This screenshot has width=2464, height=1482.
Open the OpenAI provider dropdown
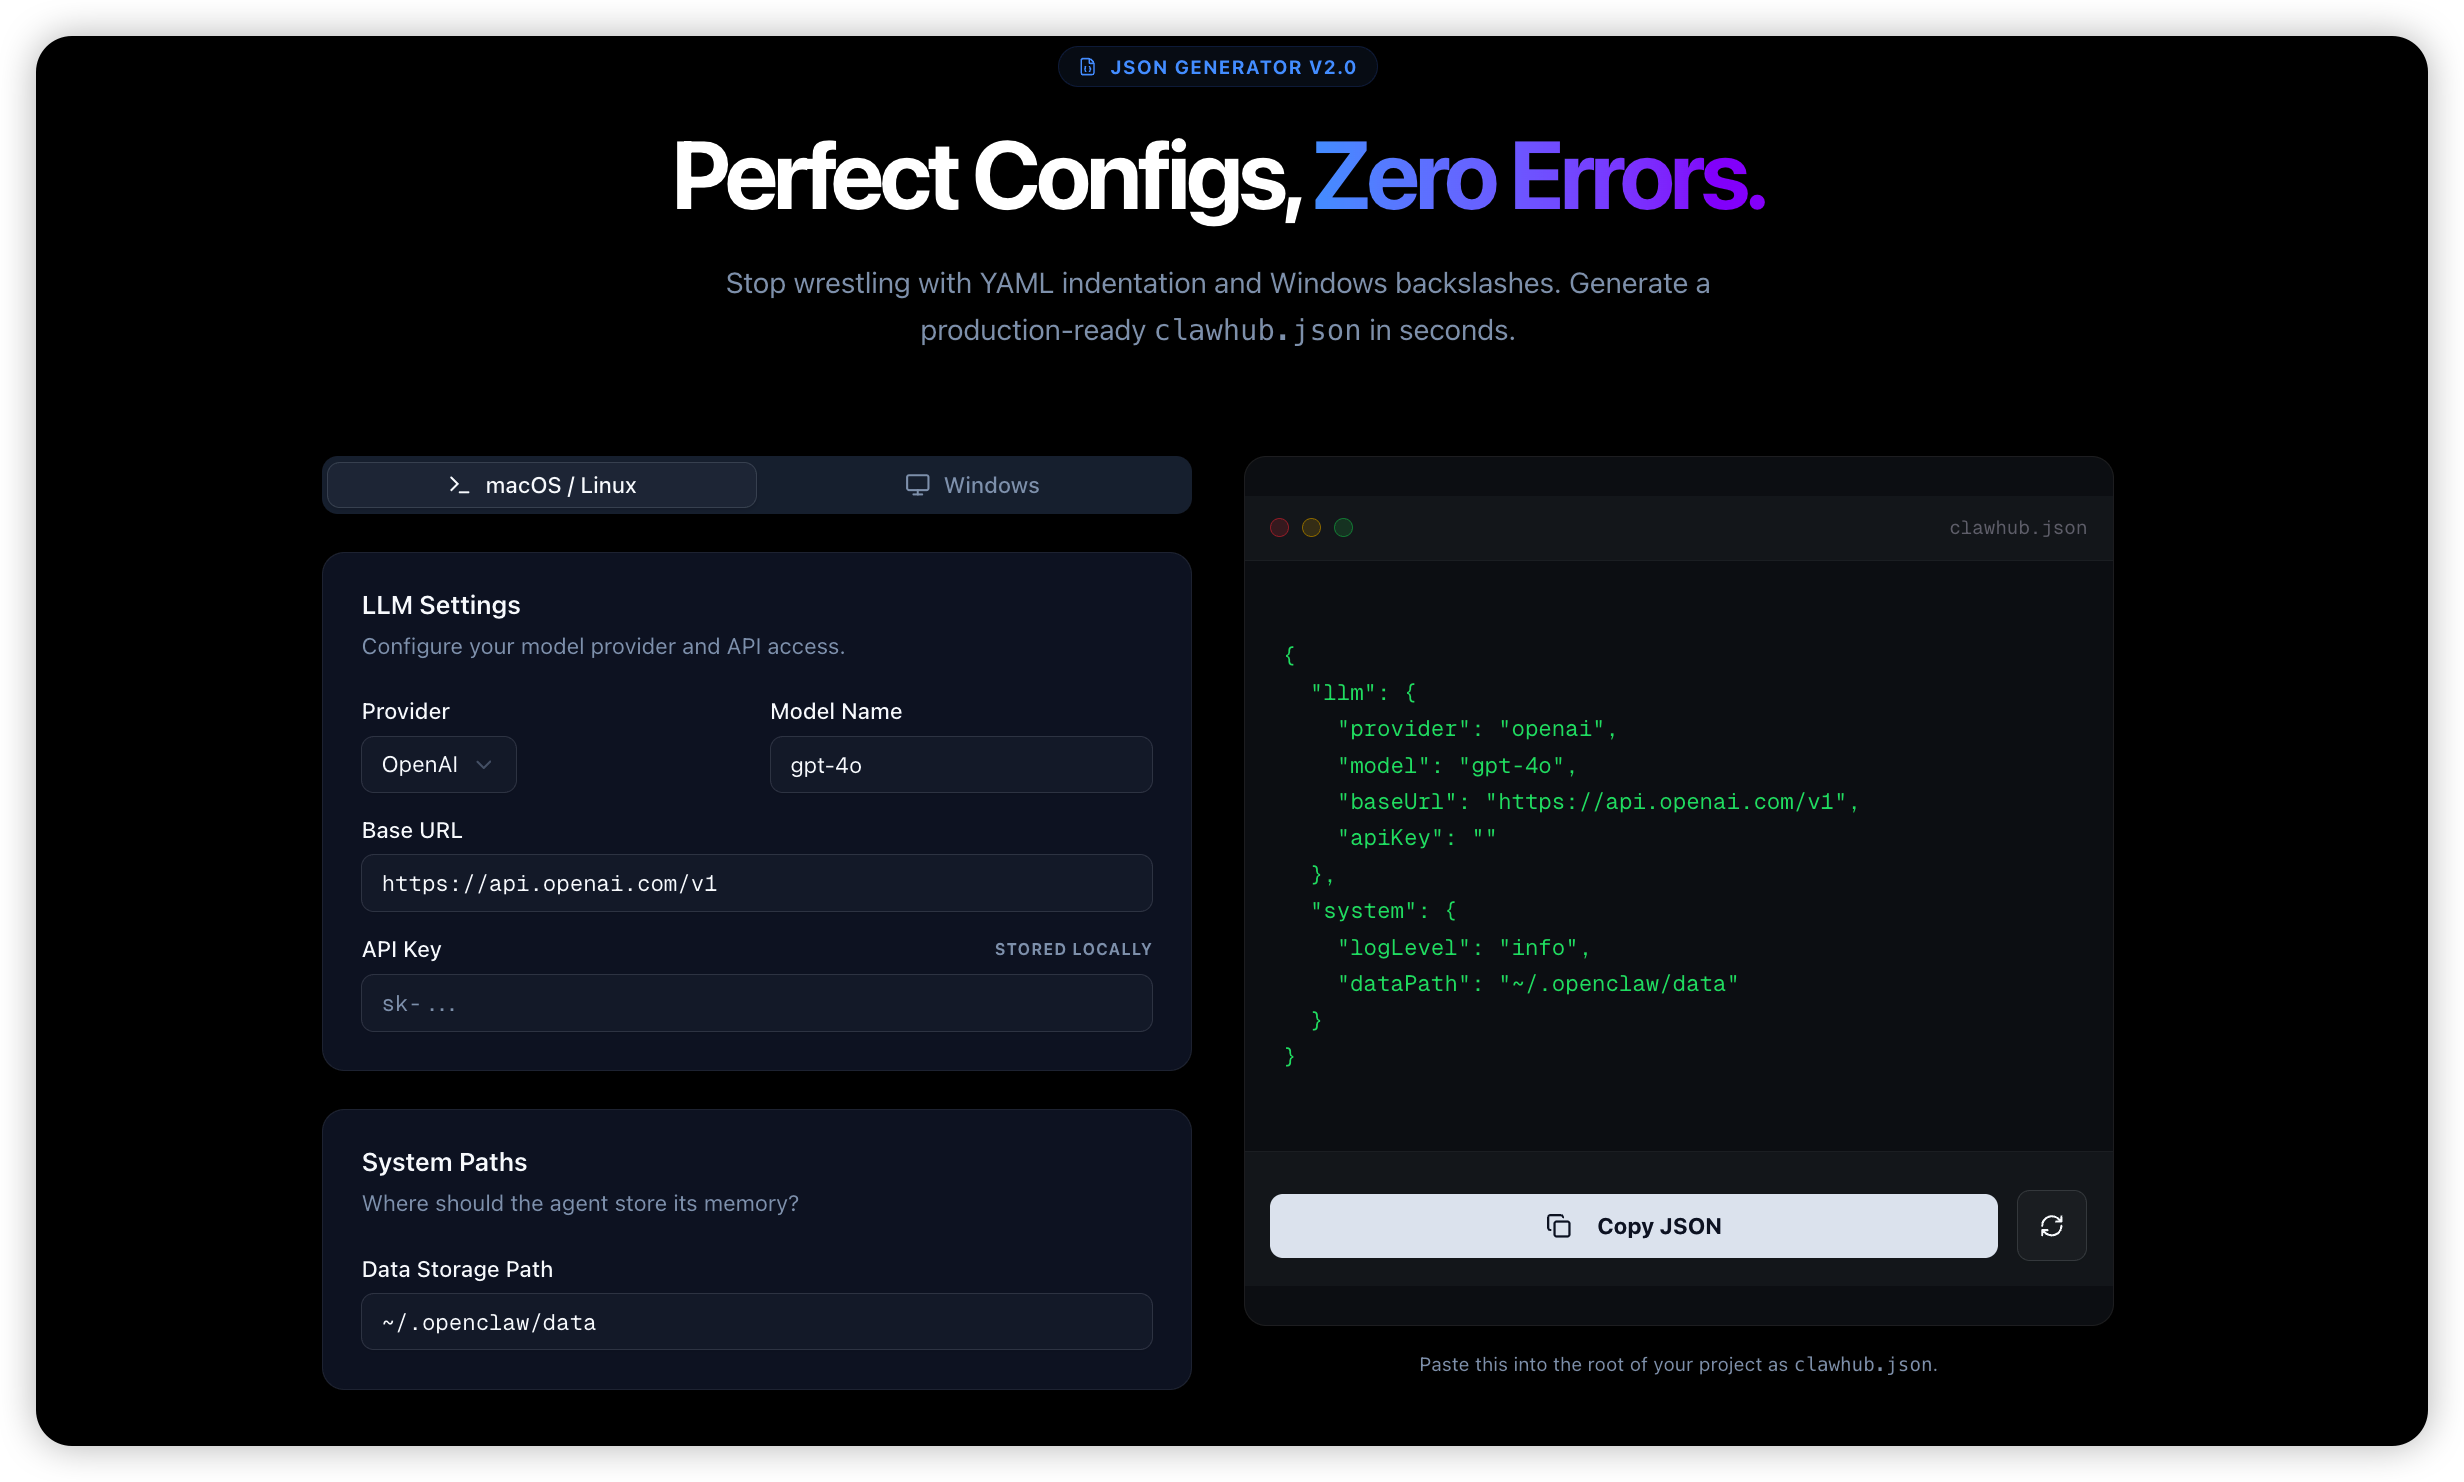coord(438,765)
